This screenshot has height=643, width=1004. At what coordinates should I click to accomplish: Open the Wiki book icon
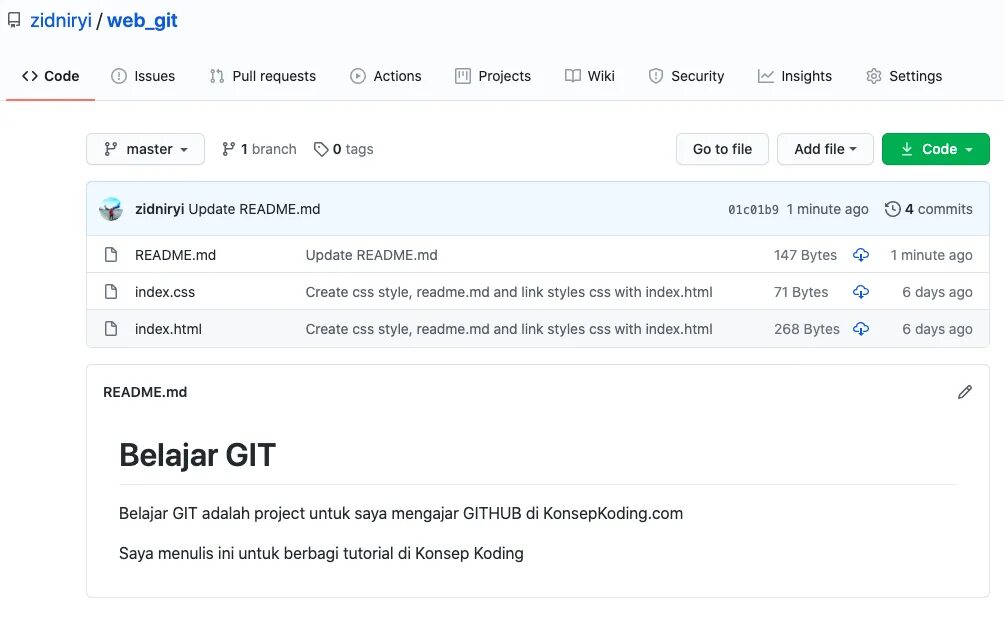(572, 75)
